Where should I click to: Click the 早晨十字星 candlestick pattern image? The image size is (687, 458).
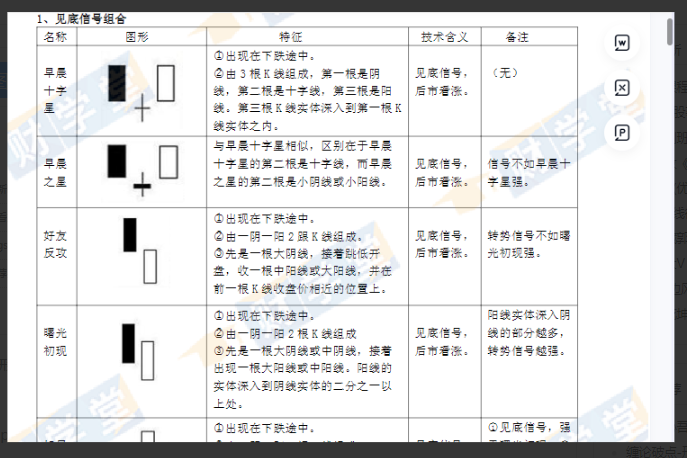pyautogui.click(x=141, y=88)
